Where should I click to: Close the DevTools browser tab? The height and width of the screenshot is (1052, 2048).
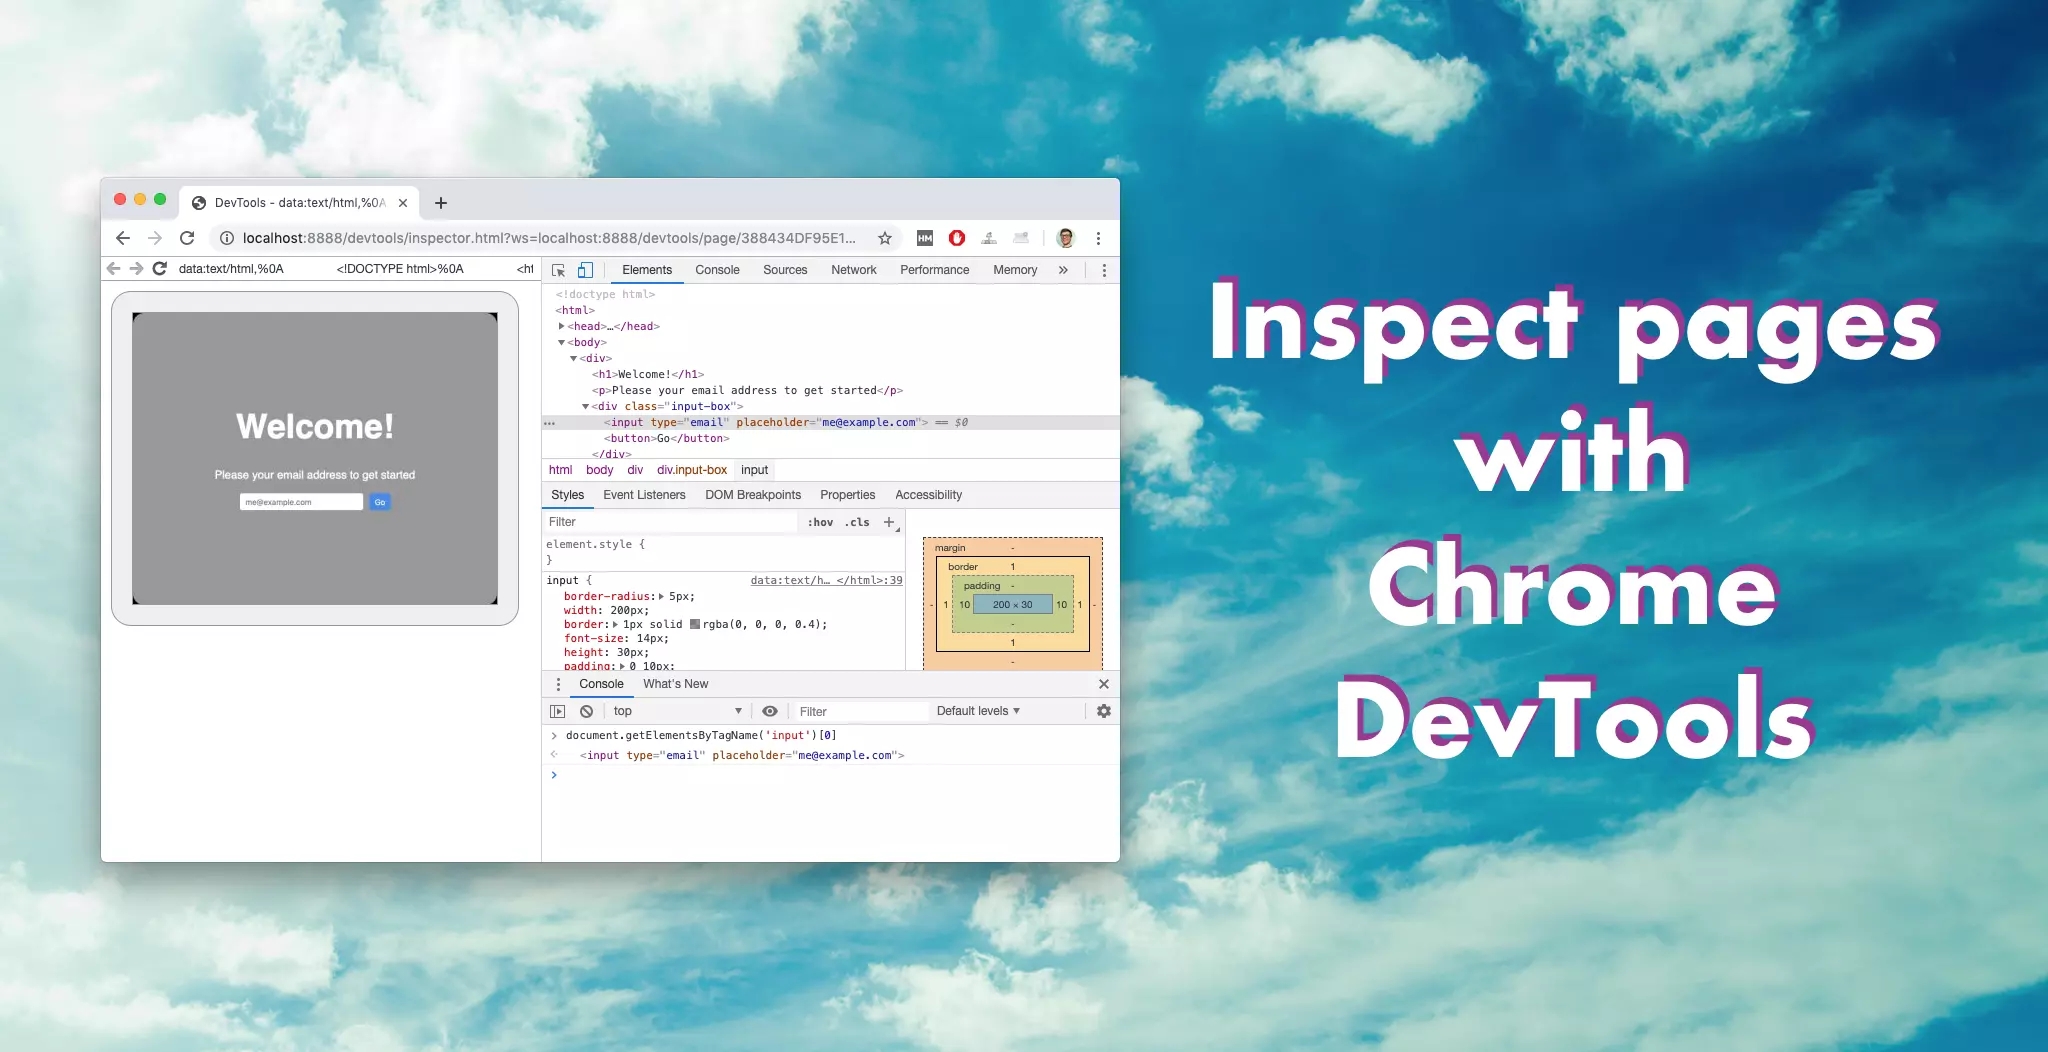click(x=403, y=203)
